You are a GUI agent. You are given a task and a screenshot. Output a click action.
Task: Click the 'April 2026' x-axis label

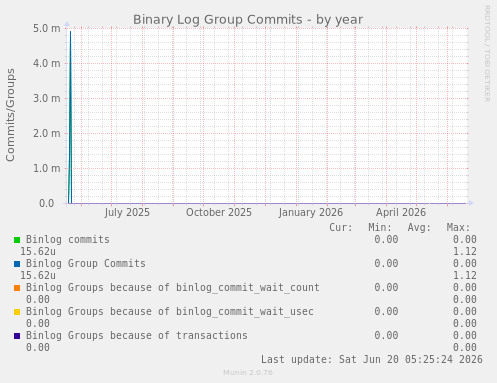[401, 212]
